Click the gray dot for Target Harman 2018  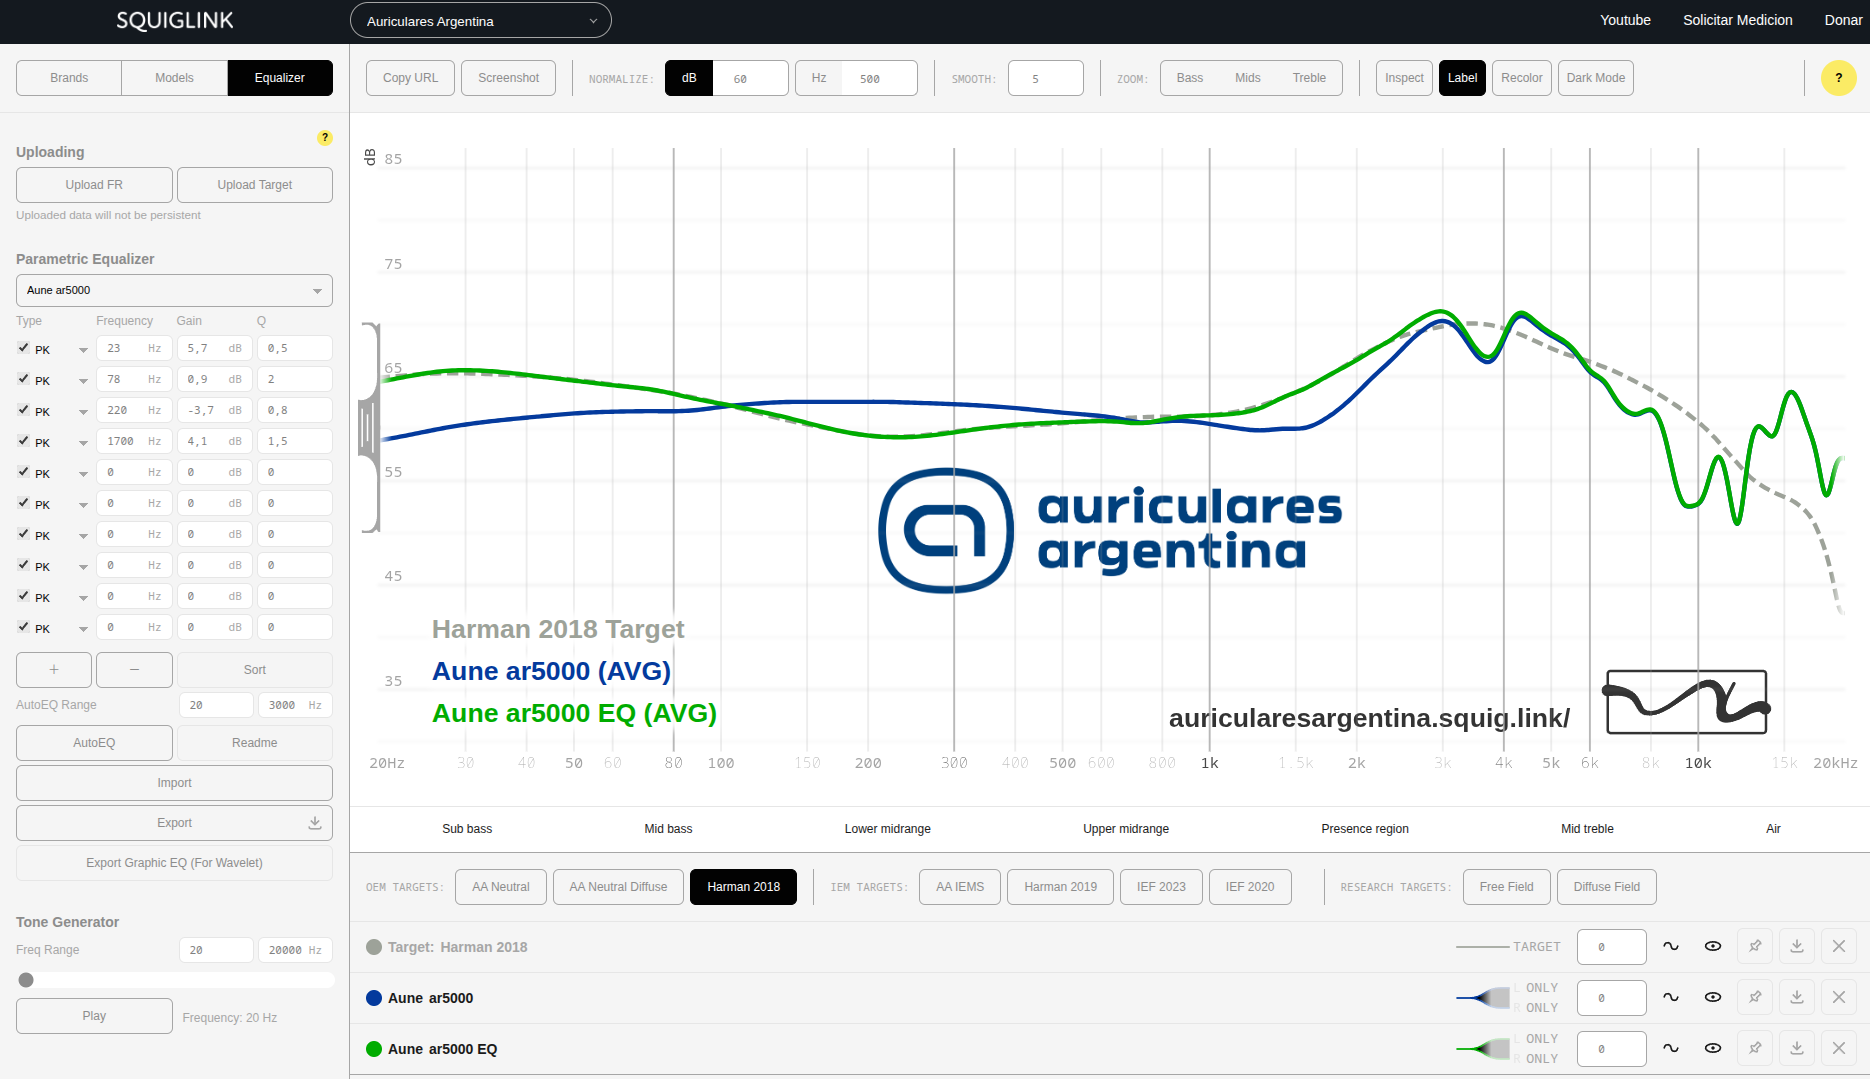(374, 947)
